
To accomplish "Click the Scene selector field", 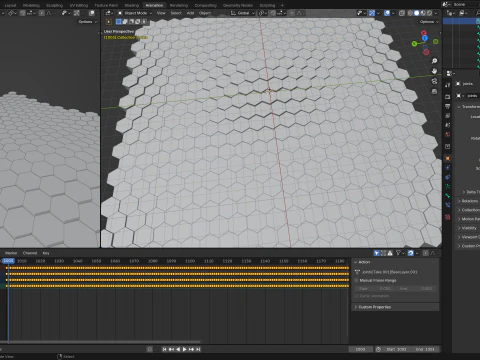I will coord(465,4).
